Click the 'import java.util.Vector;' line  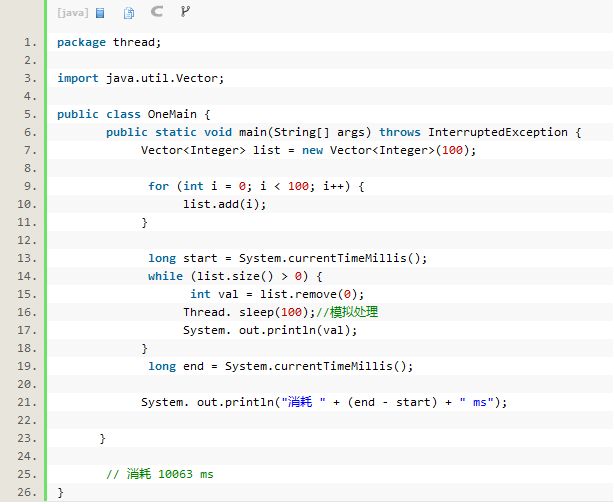(x=141, y=78)
